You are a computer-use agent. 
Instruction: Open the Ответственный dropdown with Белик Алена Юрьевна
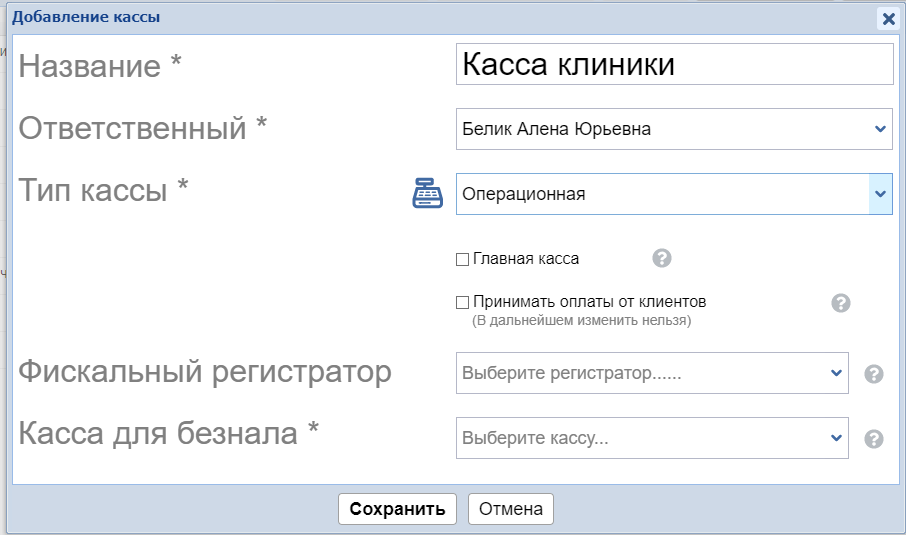673,129
